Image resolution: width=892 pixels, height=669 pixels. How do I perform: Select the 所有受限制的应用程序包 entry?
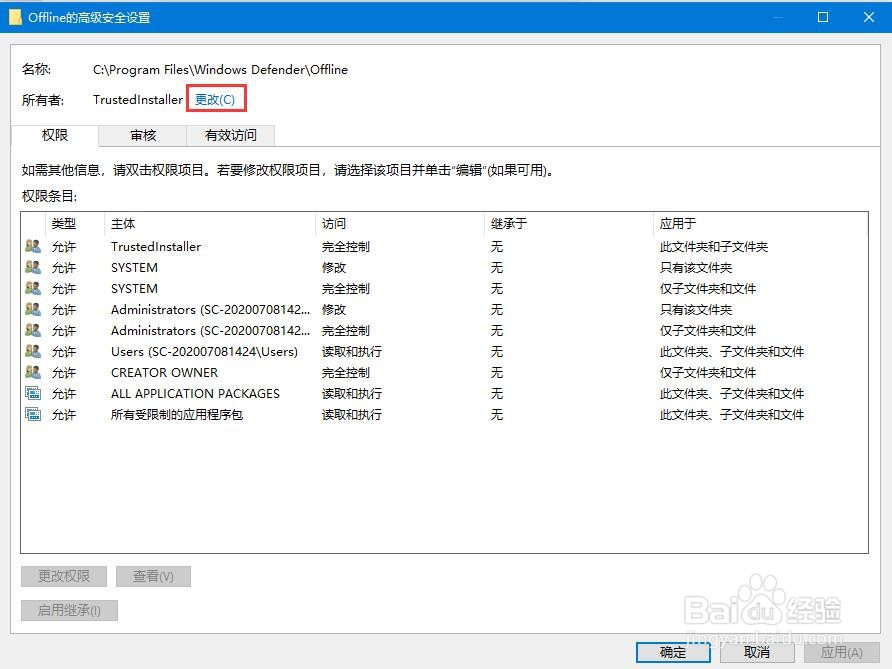pyautogui.click(x=444, y=415)
